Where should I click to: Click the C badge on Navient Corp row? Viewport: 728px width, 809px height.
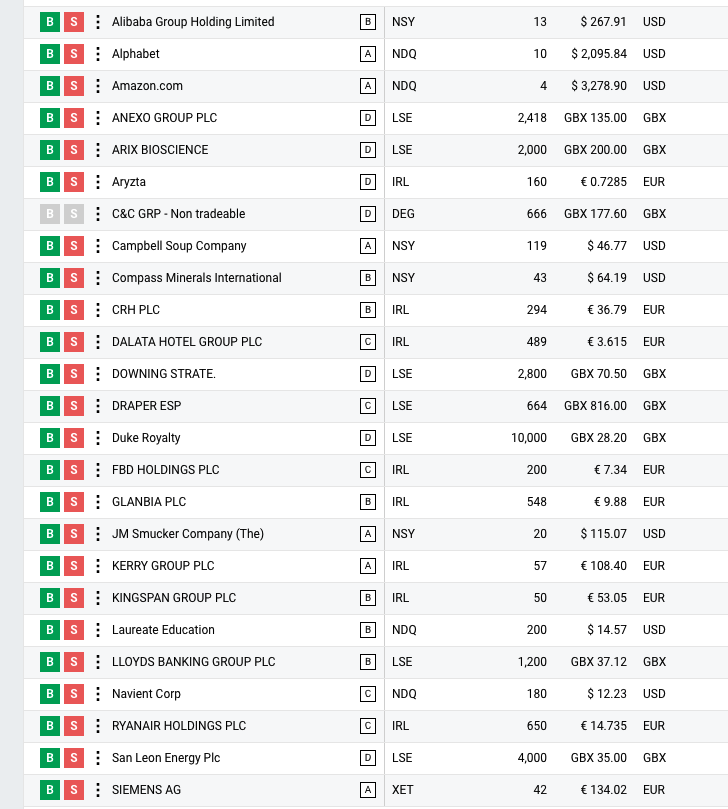click(x=367, y=693)
